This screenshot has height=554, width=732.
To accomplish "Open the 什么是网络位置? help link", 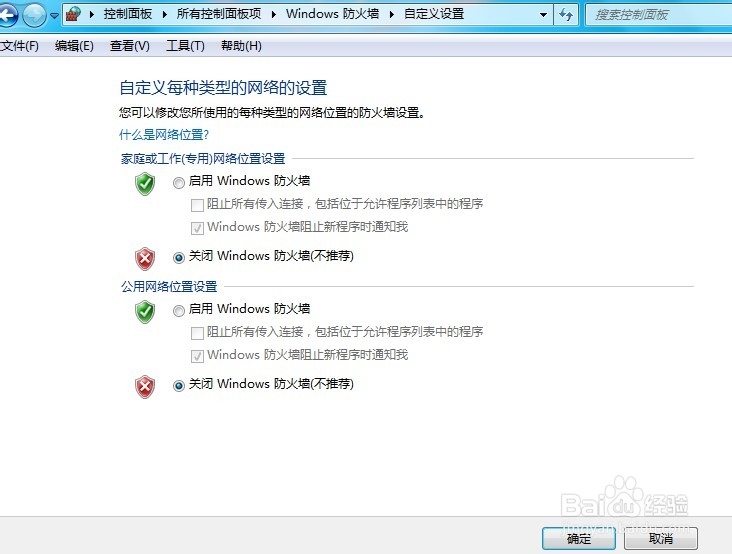I will (164, 135).
